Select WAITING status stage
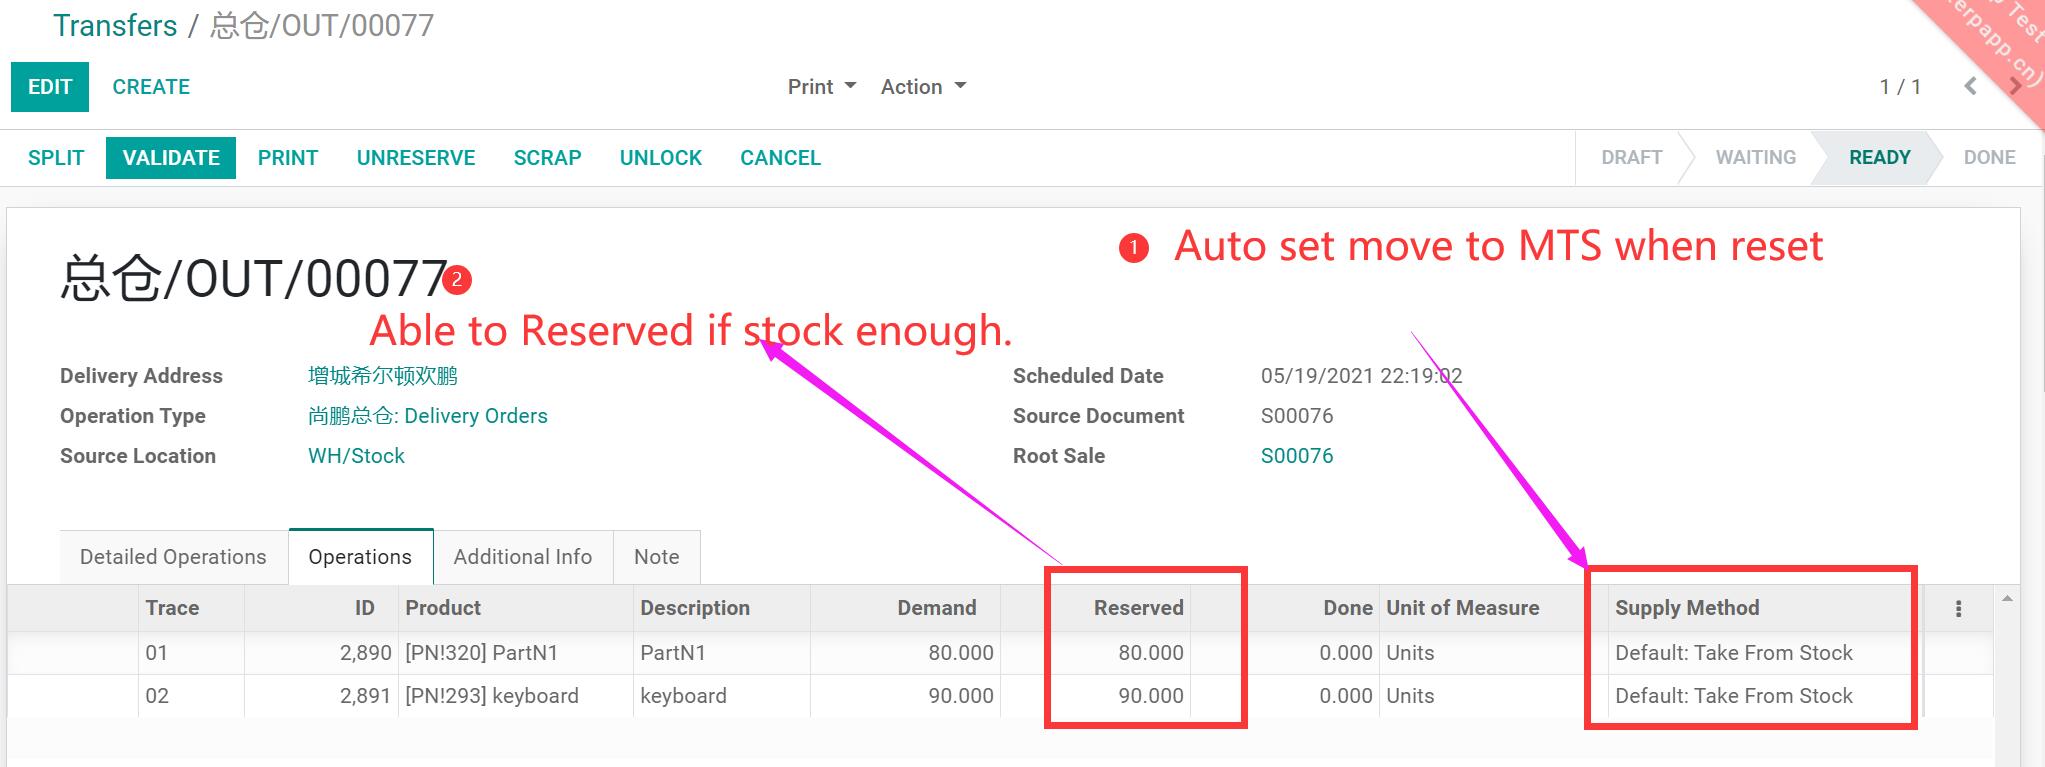Screen dimensions: 2045x767 pos(1756,158)
